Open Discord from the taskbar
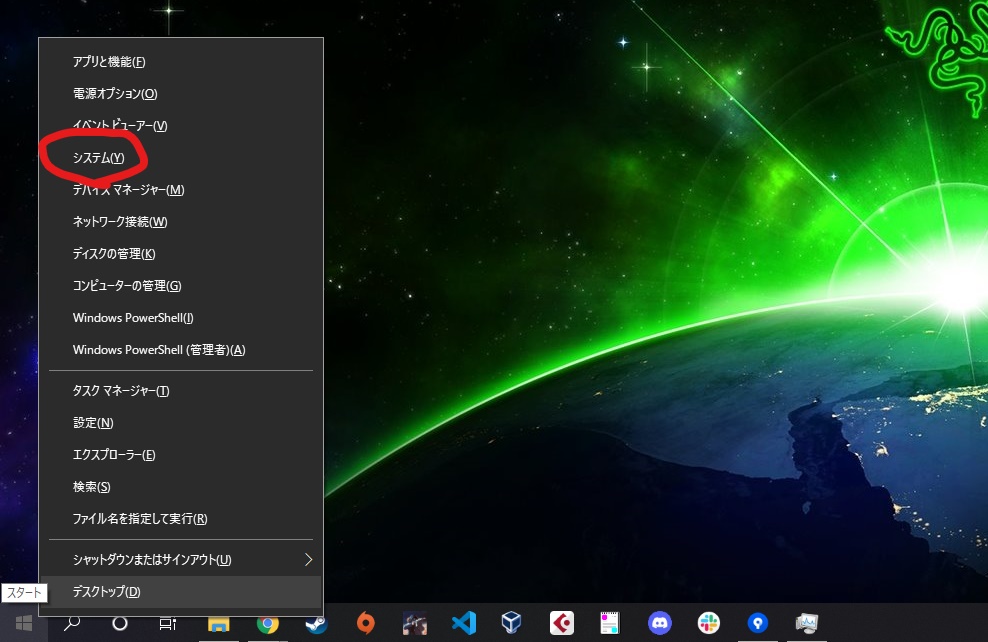 [x=660, y=623]
